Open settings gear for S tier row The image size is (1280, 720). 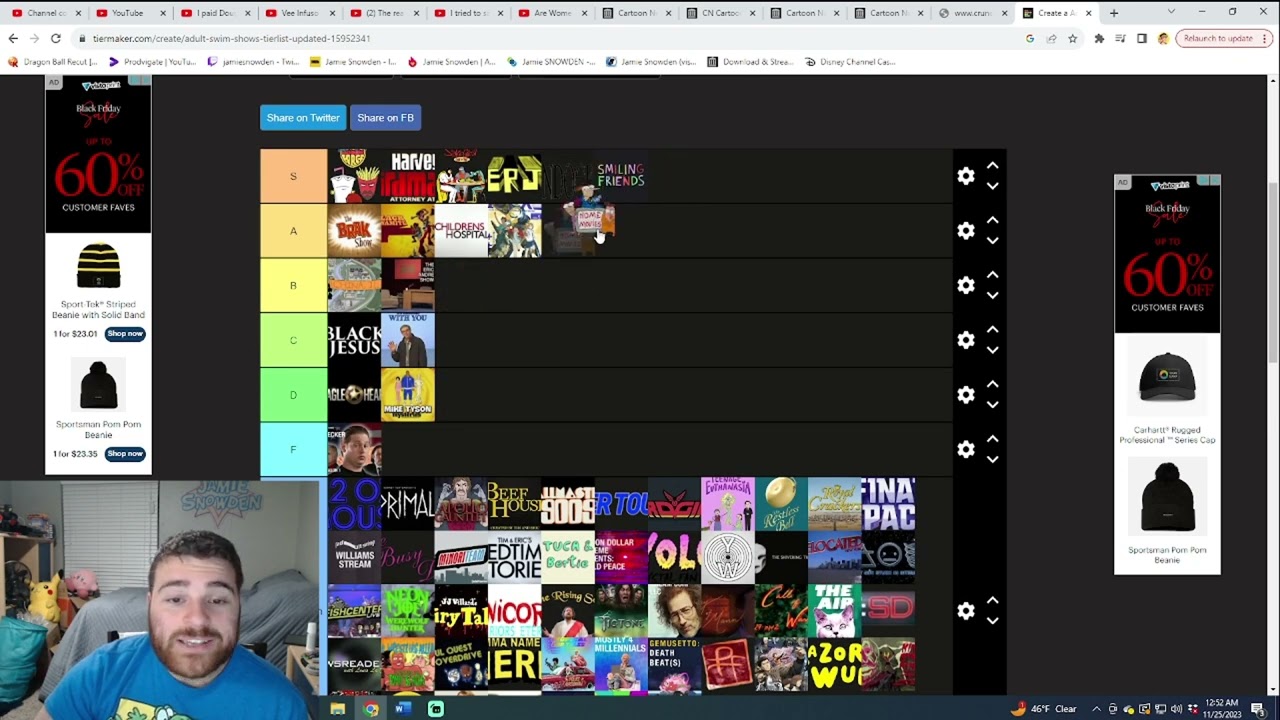point(965,176)
